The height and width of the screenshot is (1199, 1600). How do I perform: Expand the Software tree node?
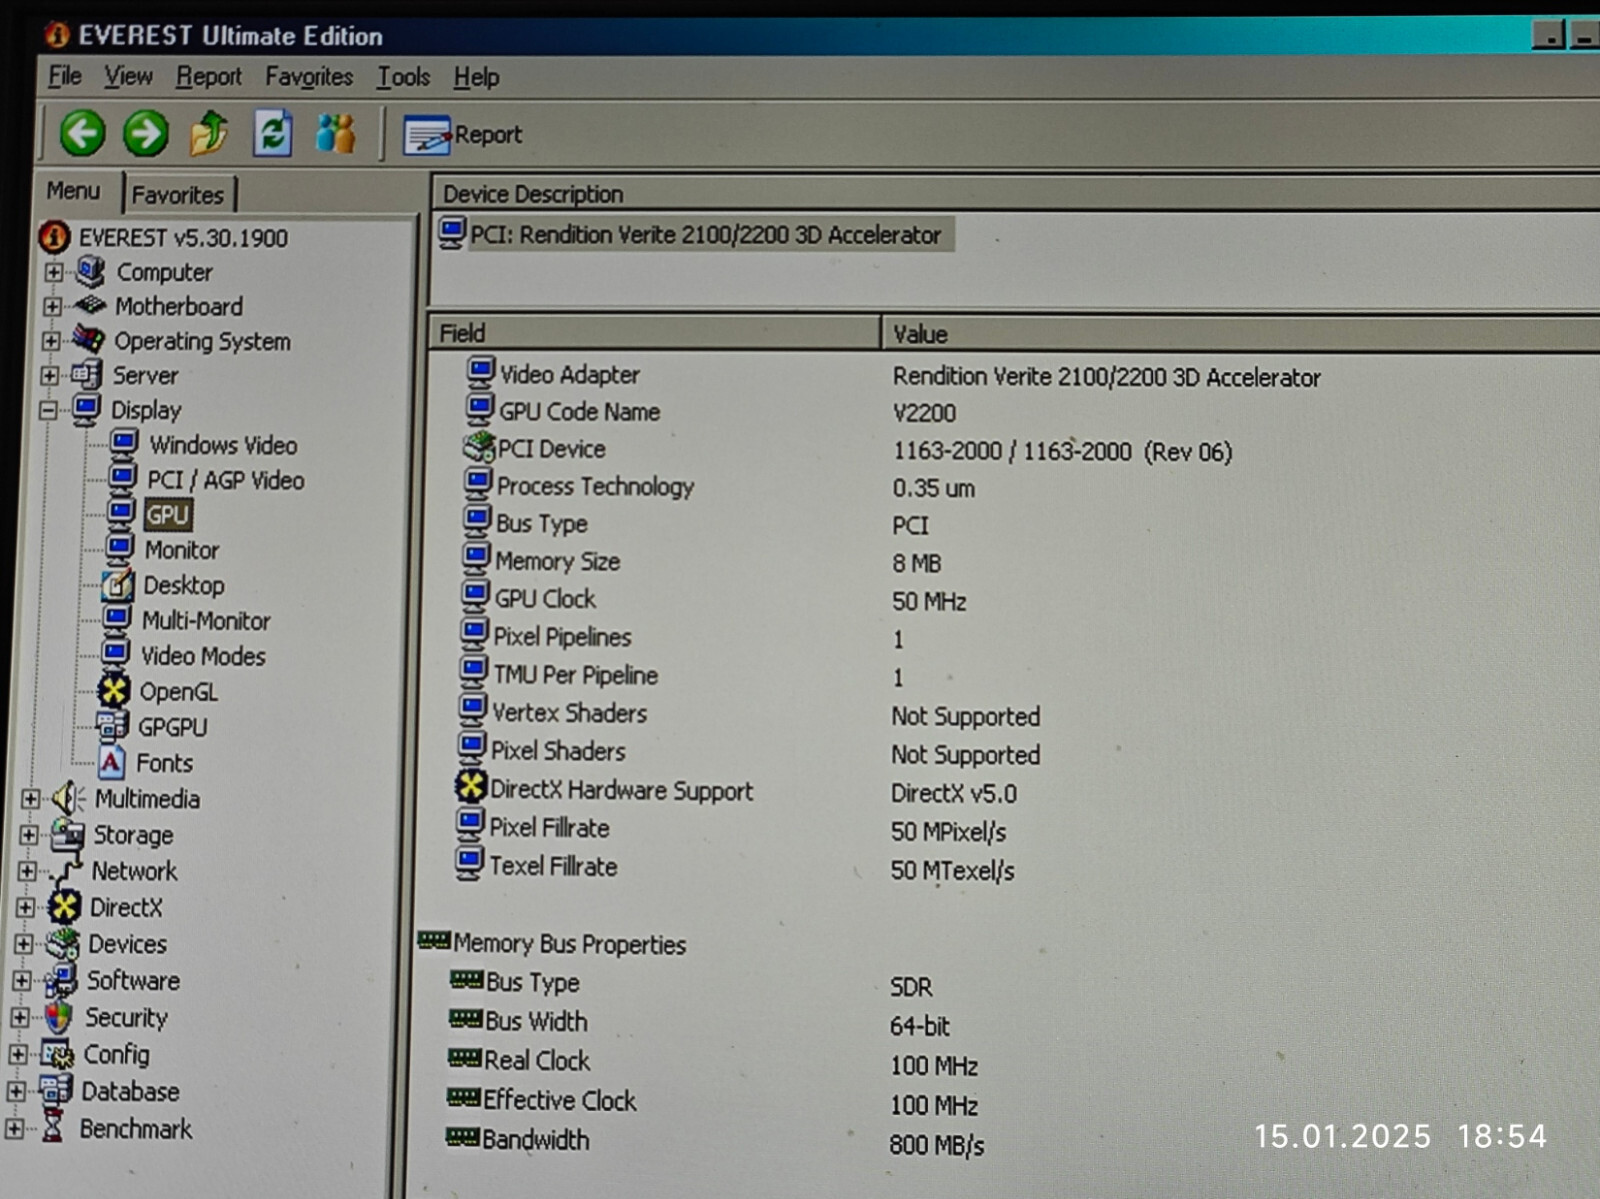click(x=22, y=981)
